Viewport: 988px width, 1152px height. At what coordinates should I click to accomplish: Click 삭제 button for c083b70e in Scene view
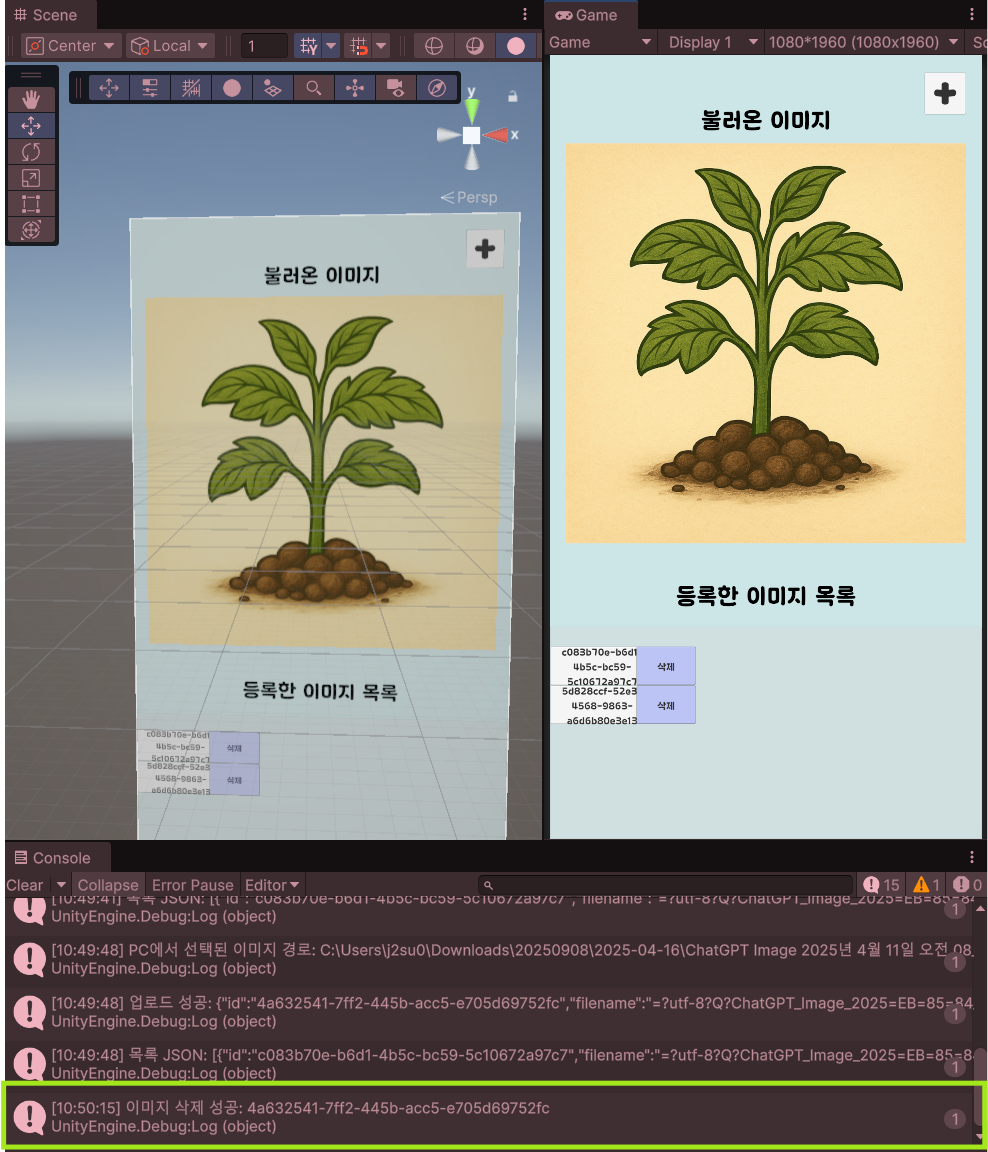pyautogui.click(x=234, y=748)
